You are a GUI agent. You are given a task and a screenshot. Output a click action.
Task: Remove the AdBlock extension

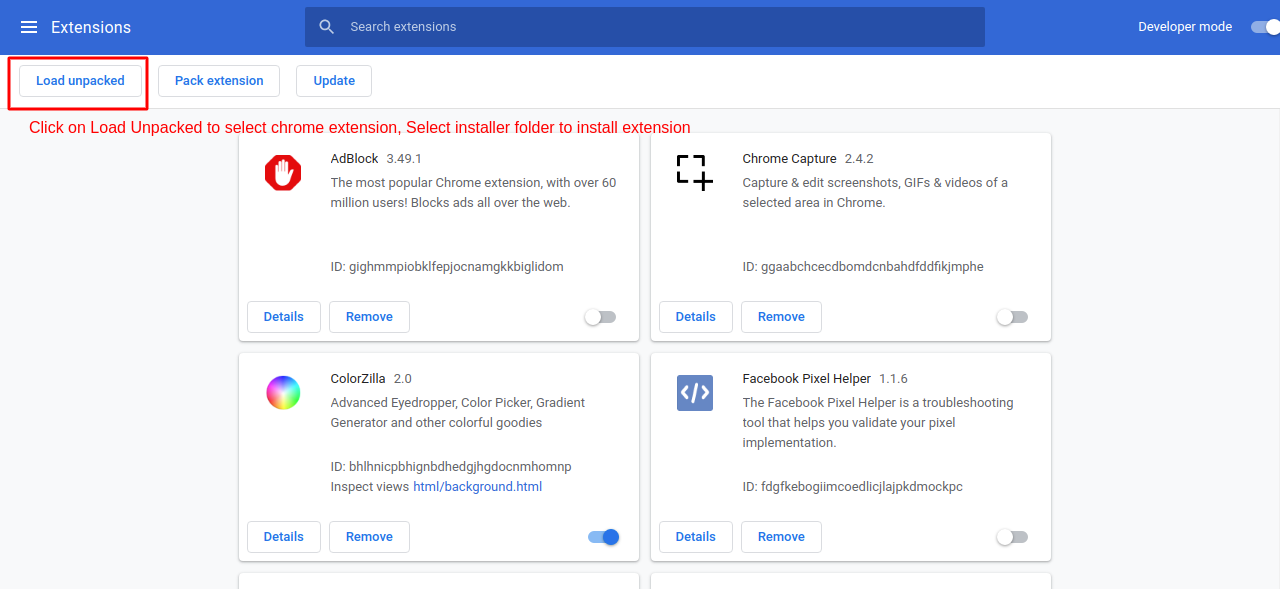tap(369, 317)
